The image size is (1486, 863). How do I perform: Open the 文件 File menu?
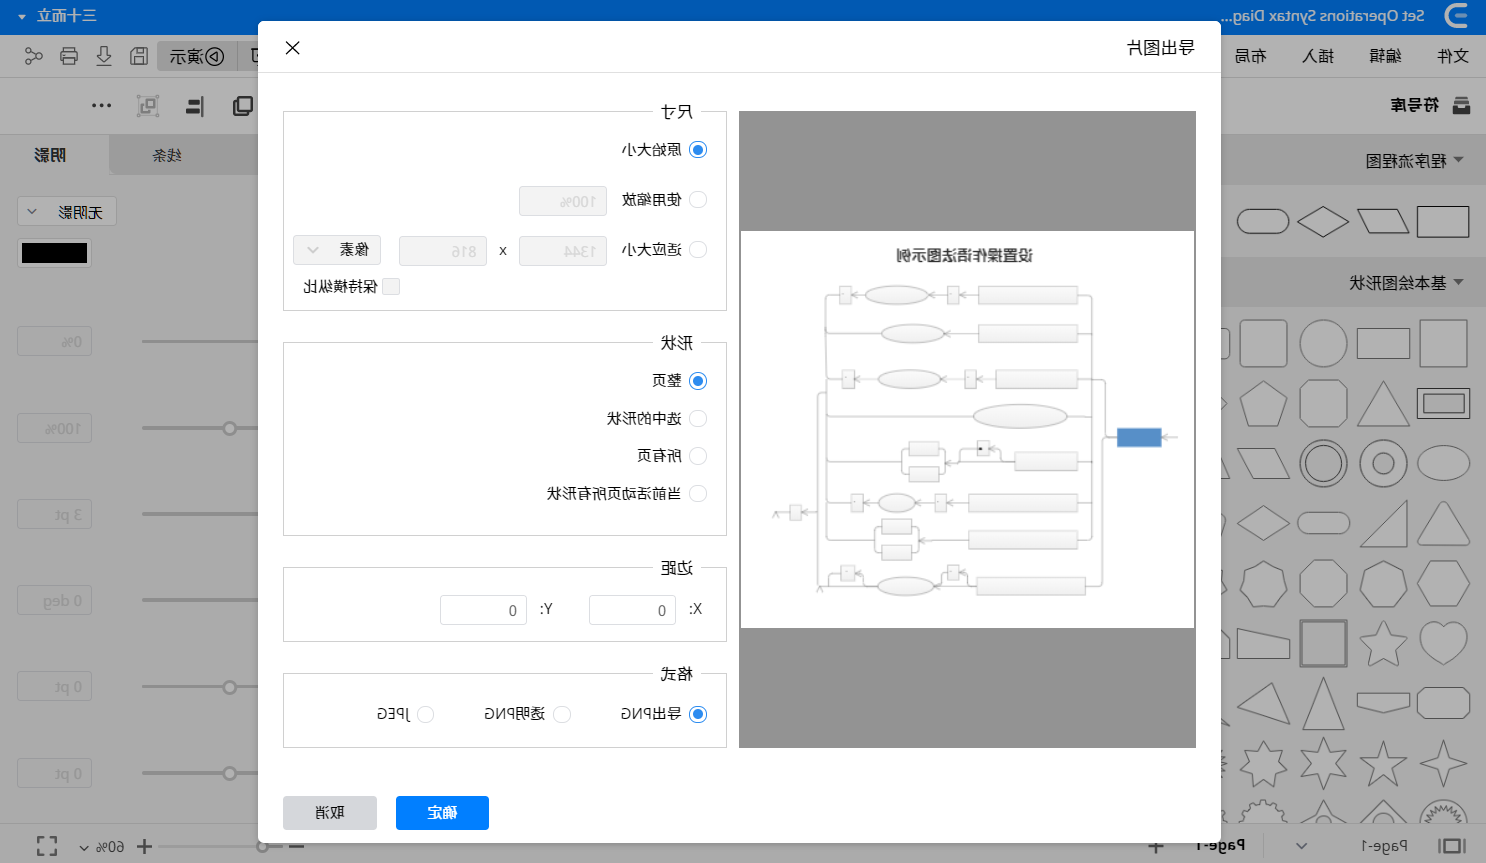[x=1452, y=56]
